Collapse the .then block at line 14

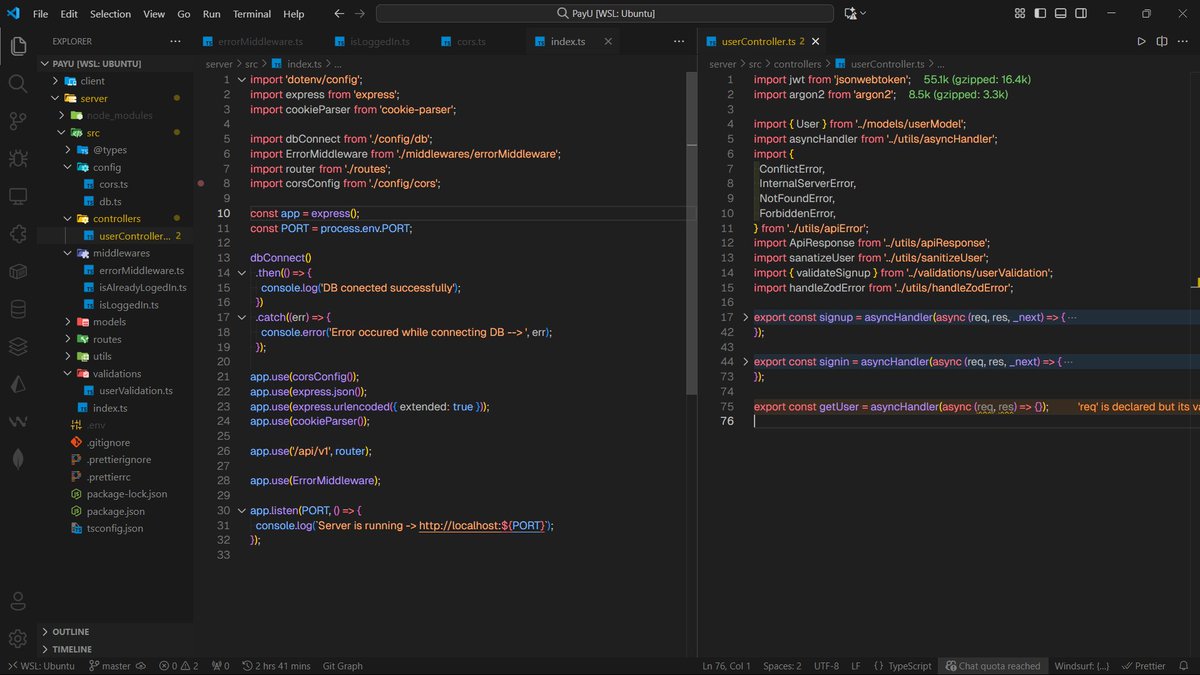(x=241, y=273)
